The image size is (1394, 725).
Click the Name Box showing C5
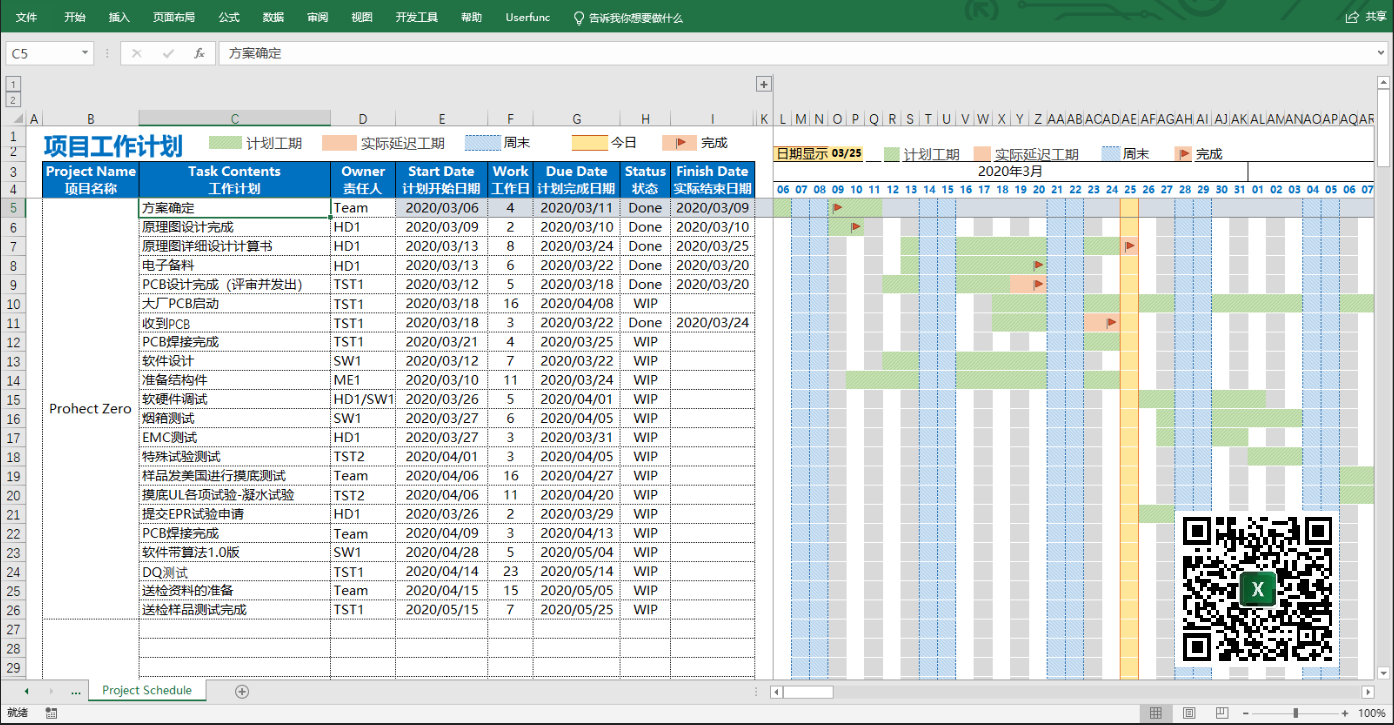[42, 53]
